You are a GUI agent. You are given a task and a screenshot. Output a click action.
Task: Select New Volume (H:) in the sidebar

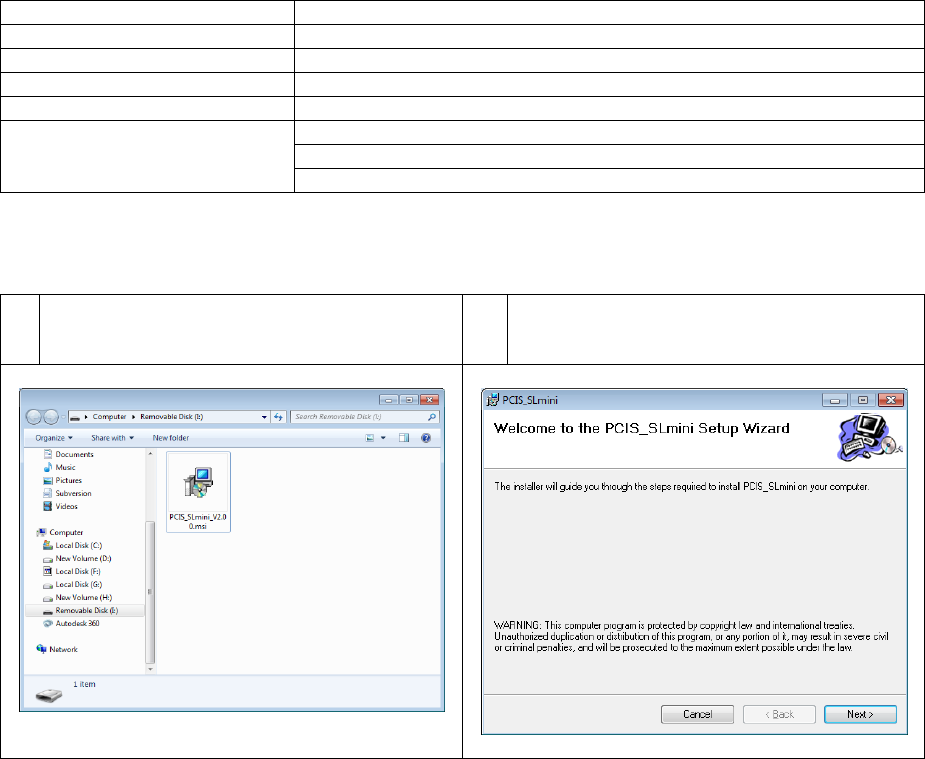coord(77,597)
